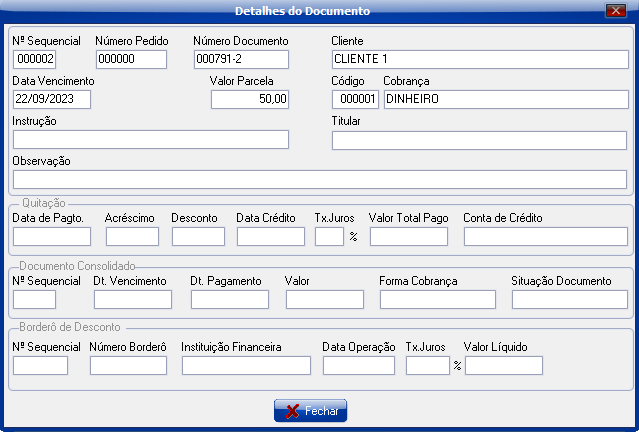Click the Fechar button
The height and width of the screenshot is (432, 639).
click(309, 410)
